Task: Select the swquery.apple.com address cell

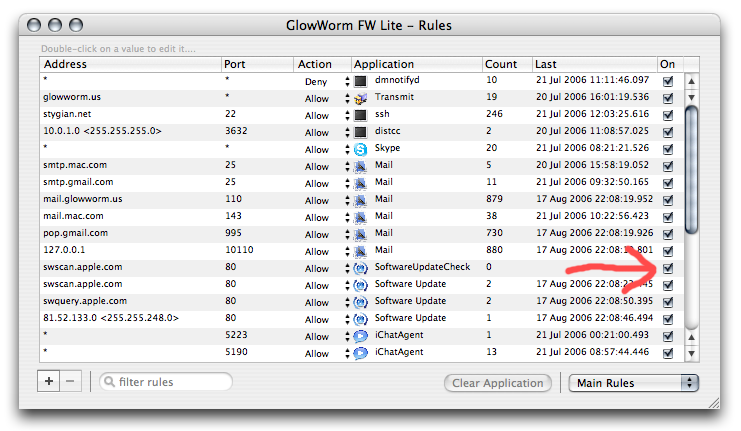Action: click(85, 301)
